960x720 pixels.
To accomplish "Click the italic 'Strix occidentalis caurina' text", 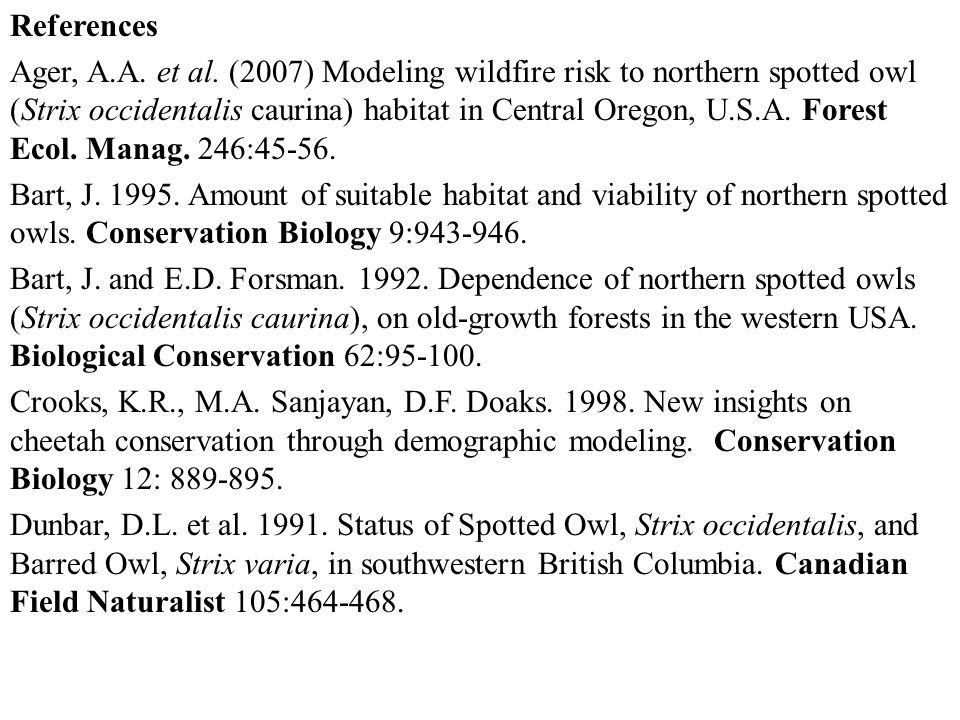I will 185,318.
